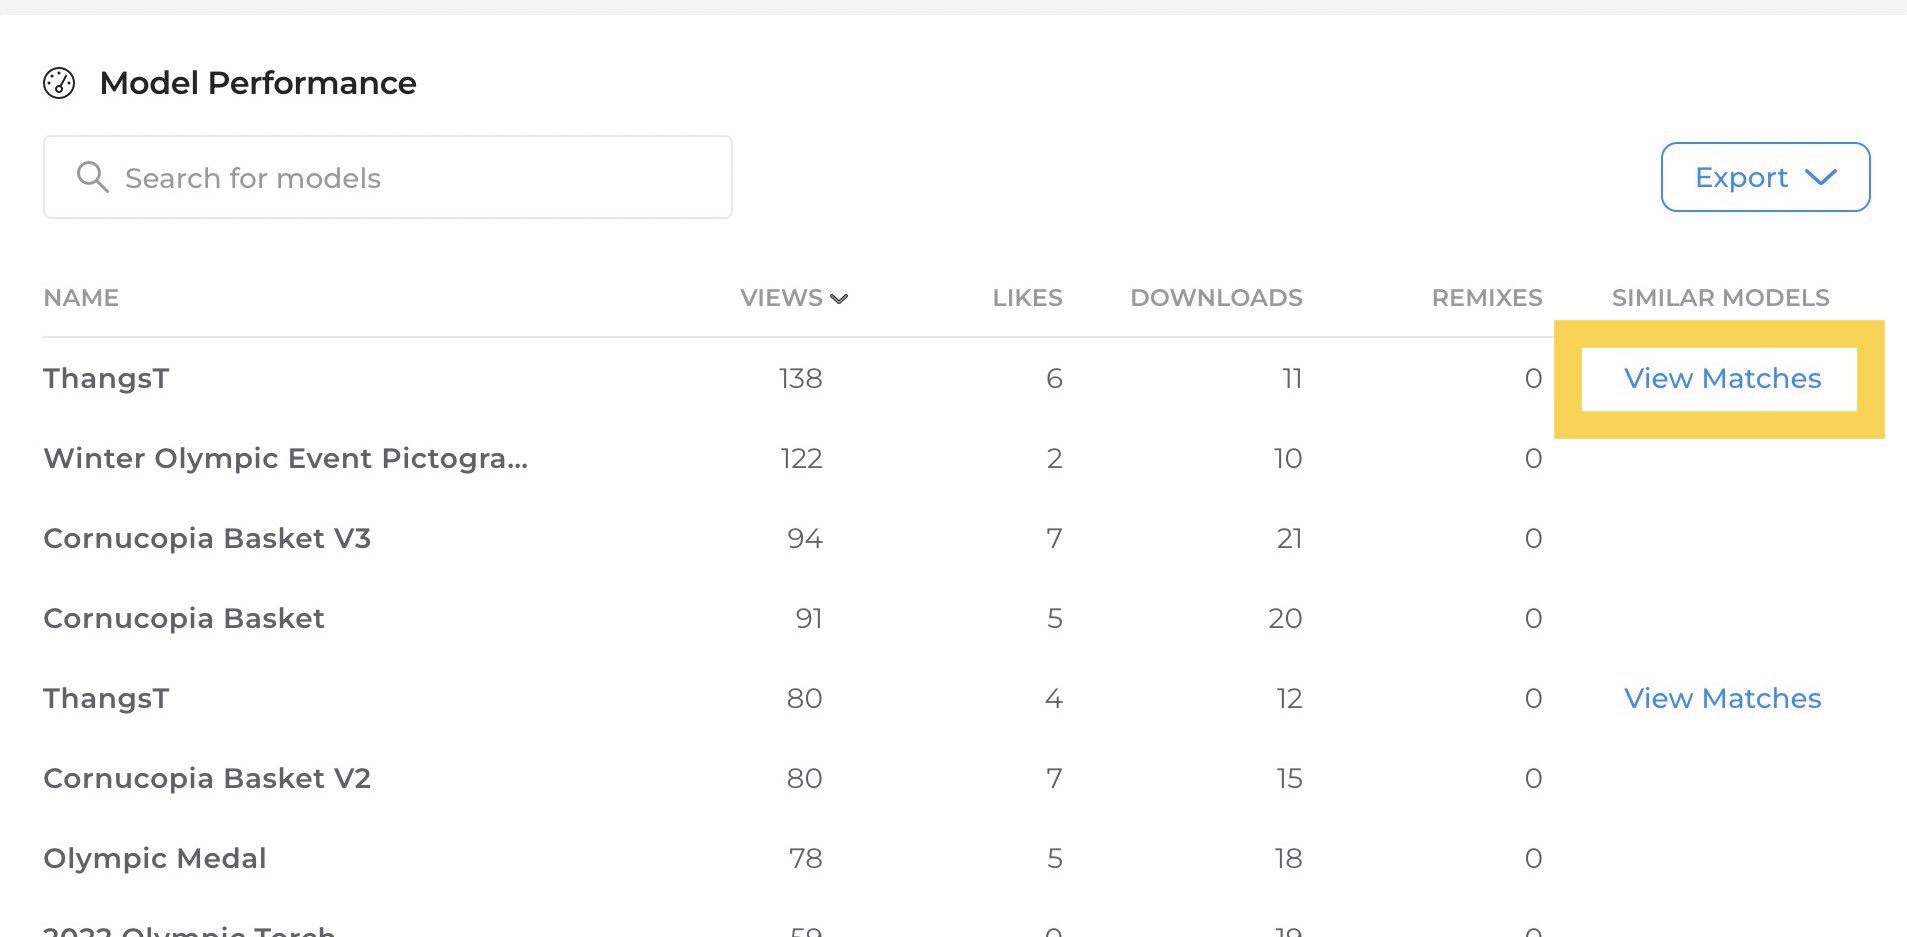1907x937 pixels.
Task: Click the magnifying glass search icon
Action: [x=92, y=177]
